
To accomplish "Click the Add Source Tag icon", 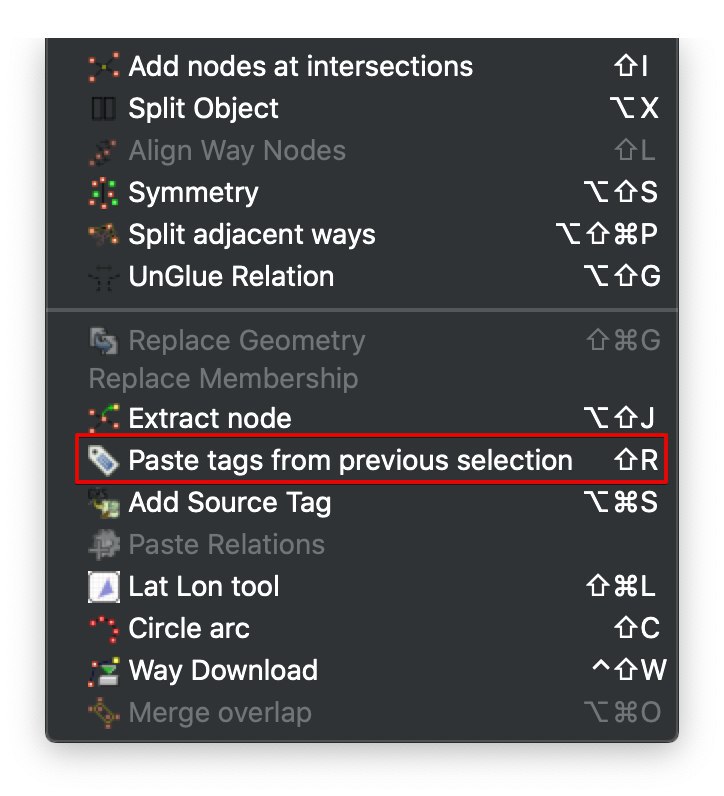I will click(104, 503).
